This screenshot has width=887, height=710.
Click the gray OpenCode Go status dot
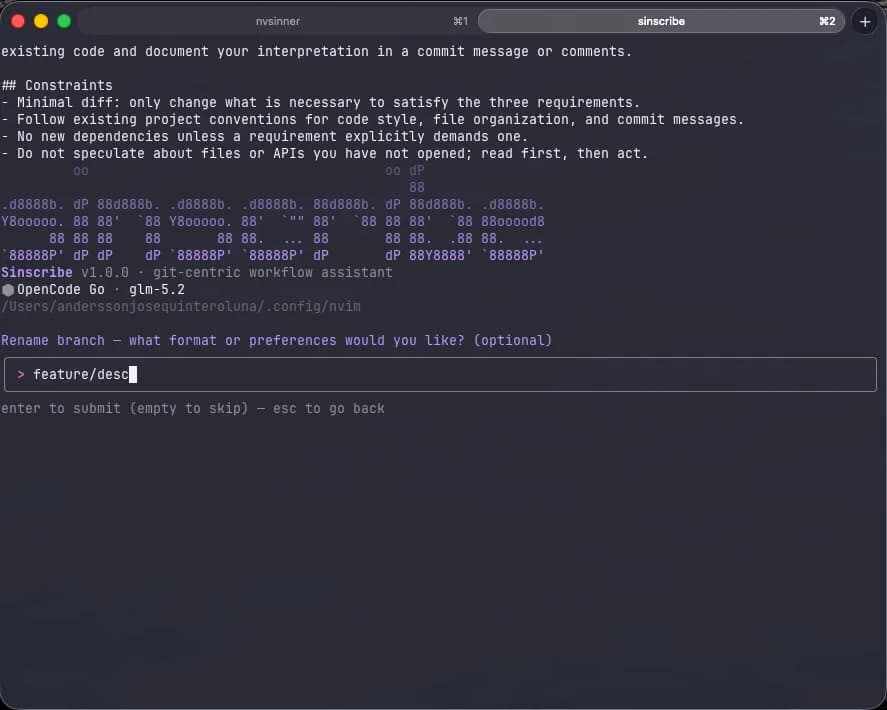pyautogui.click(x=8, y=290)
